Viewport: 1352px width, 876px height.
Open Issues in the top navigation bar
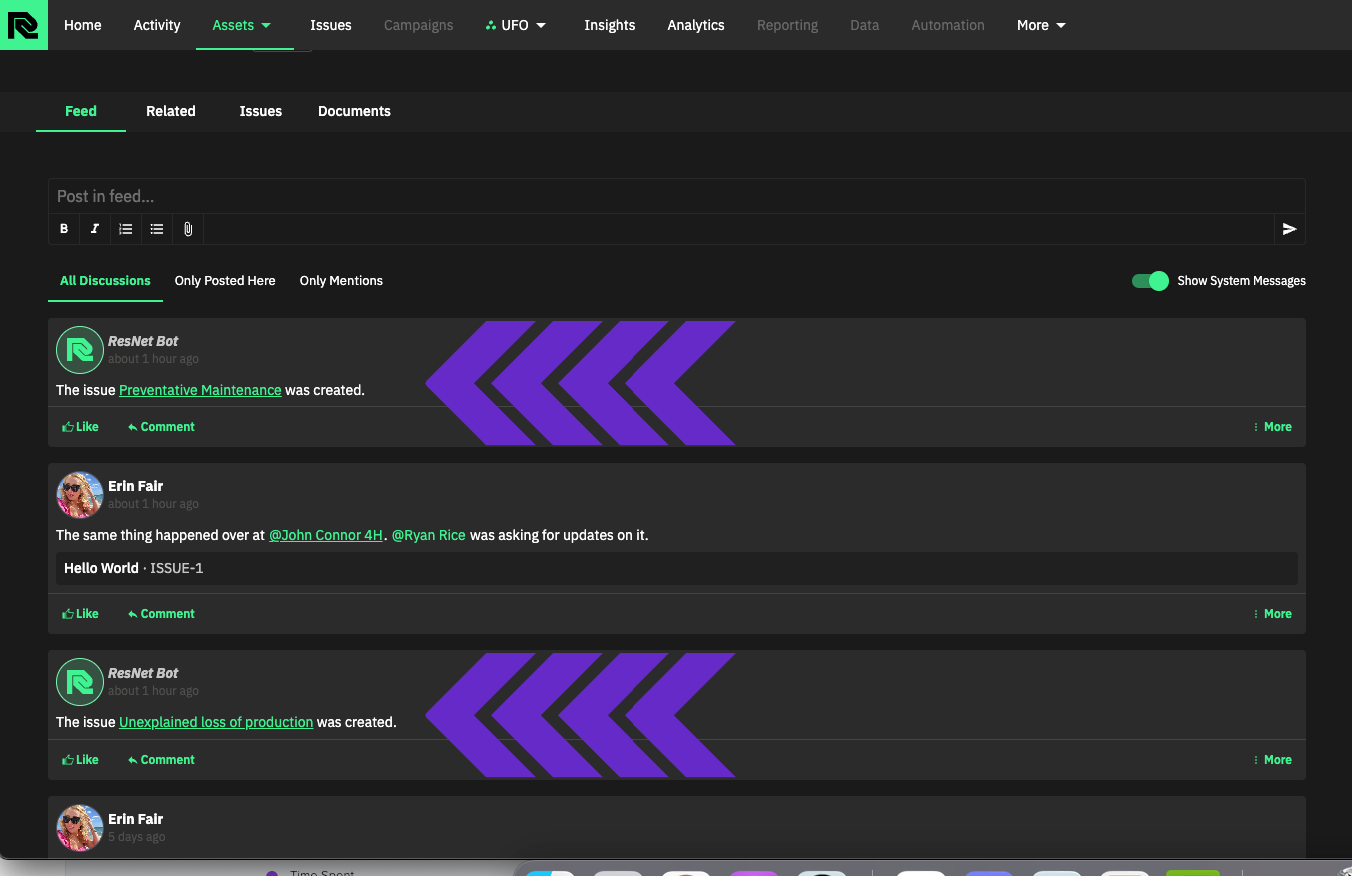(331, 25)
